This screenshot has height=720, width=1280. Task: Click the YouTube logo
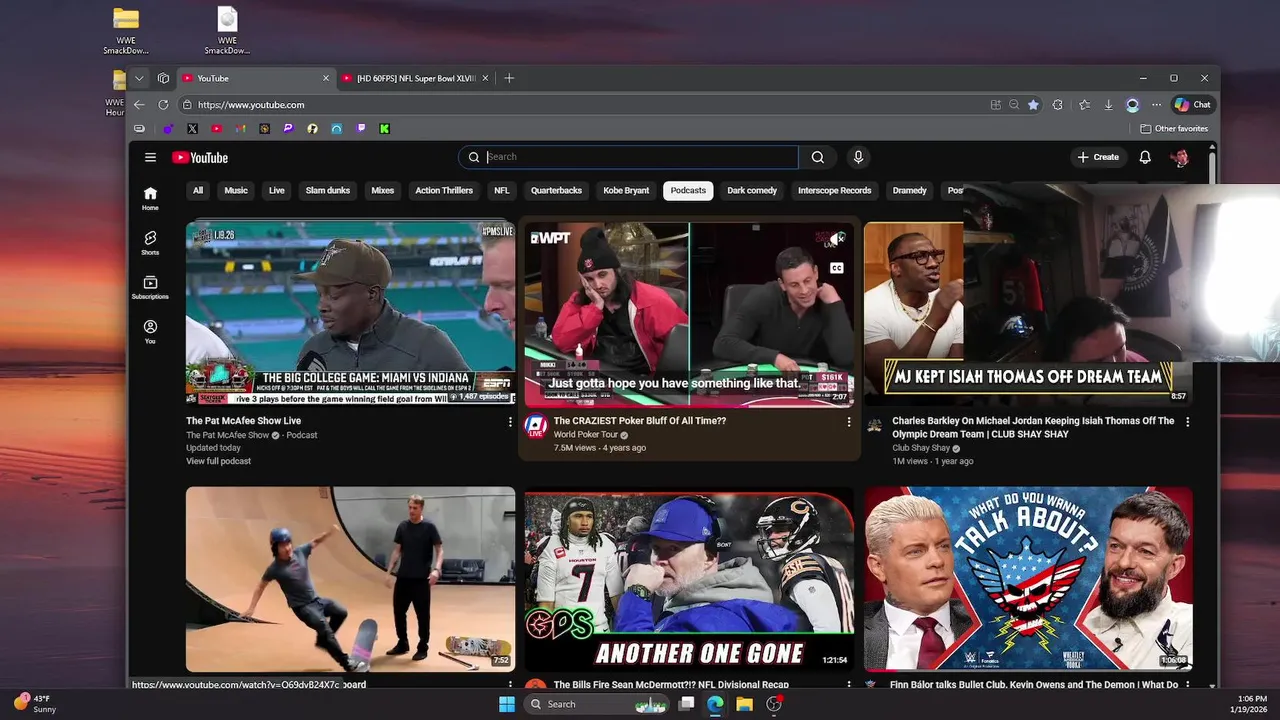tap(200, 157)
